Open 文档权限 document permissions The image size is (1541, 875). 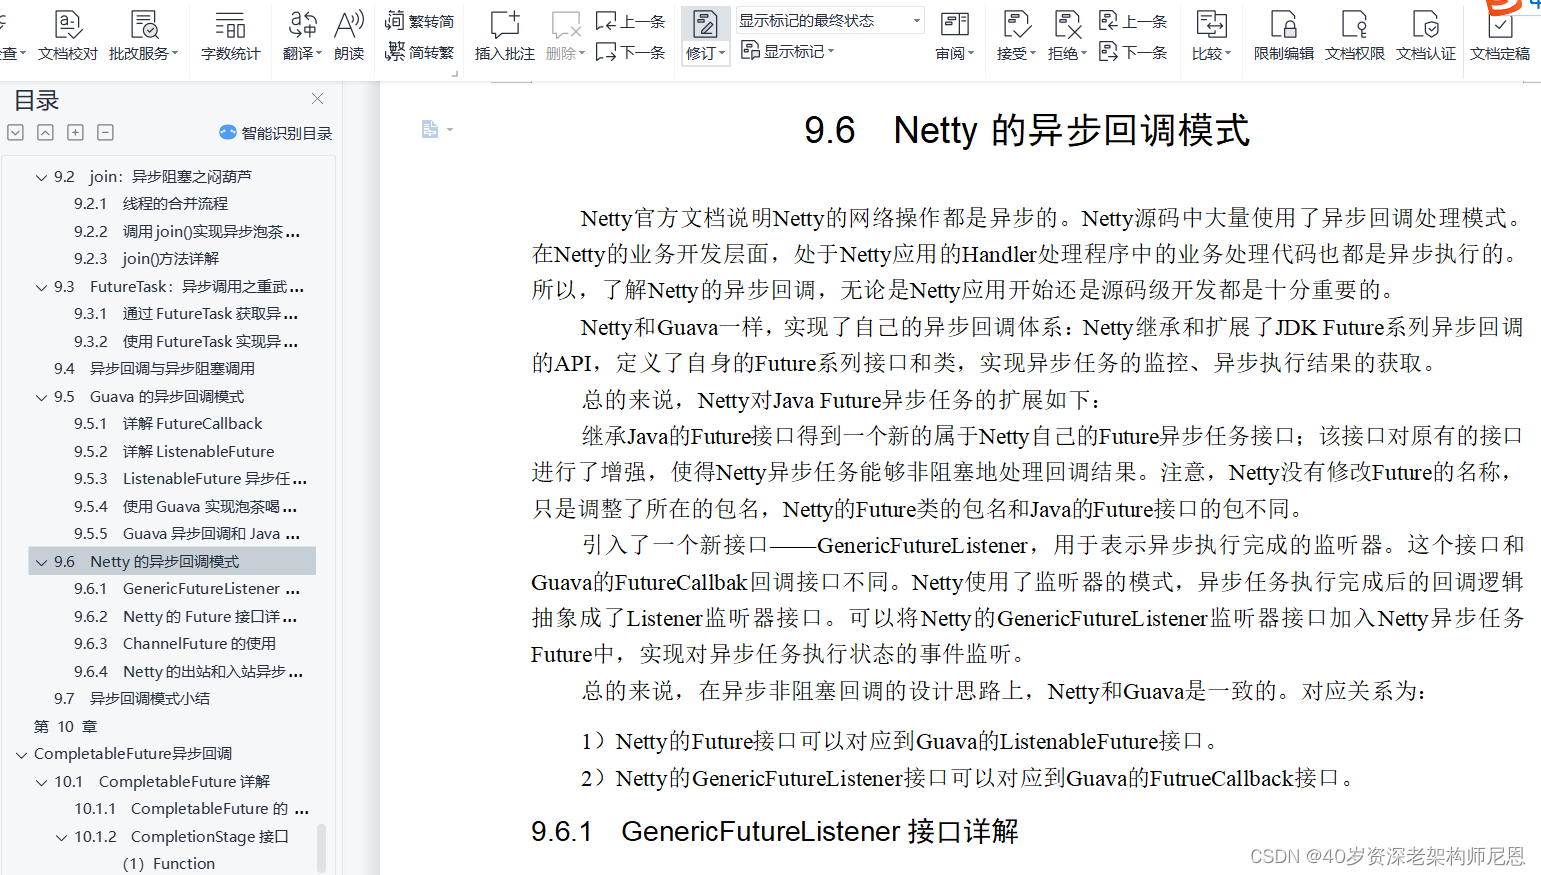pyautogui.click(x=1355, y=35)
